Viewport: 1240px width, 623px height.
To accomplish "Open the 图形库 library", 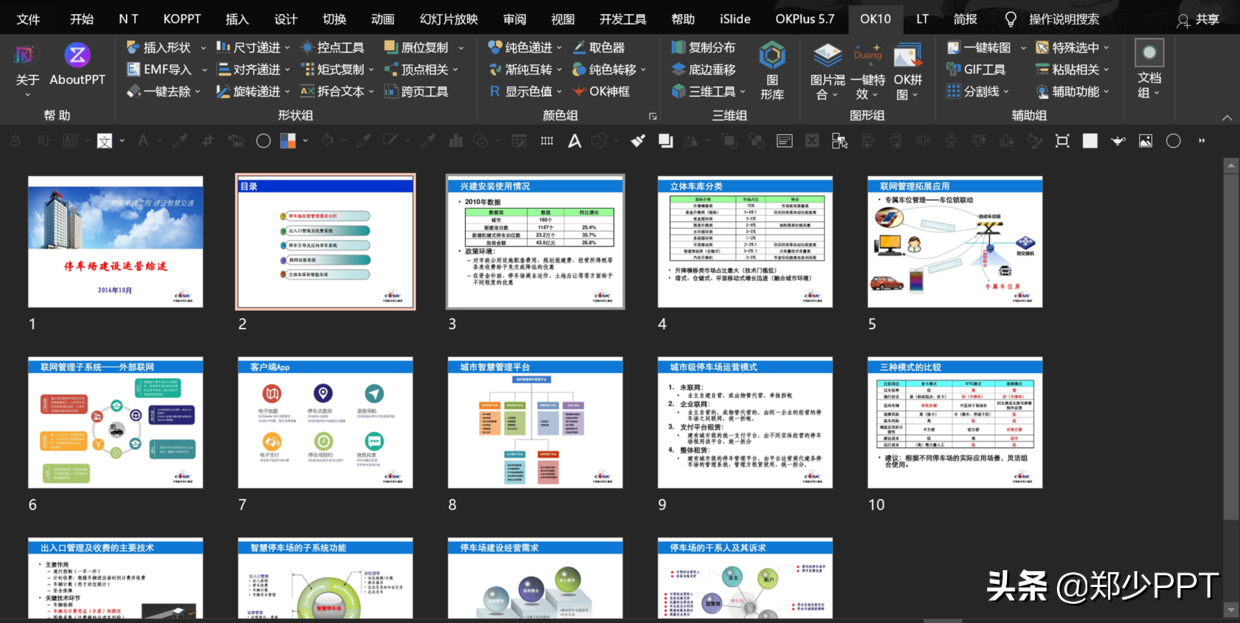I will pos(772,70).
